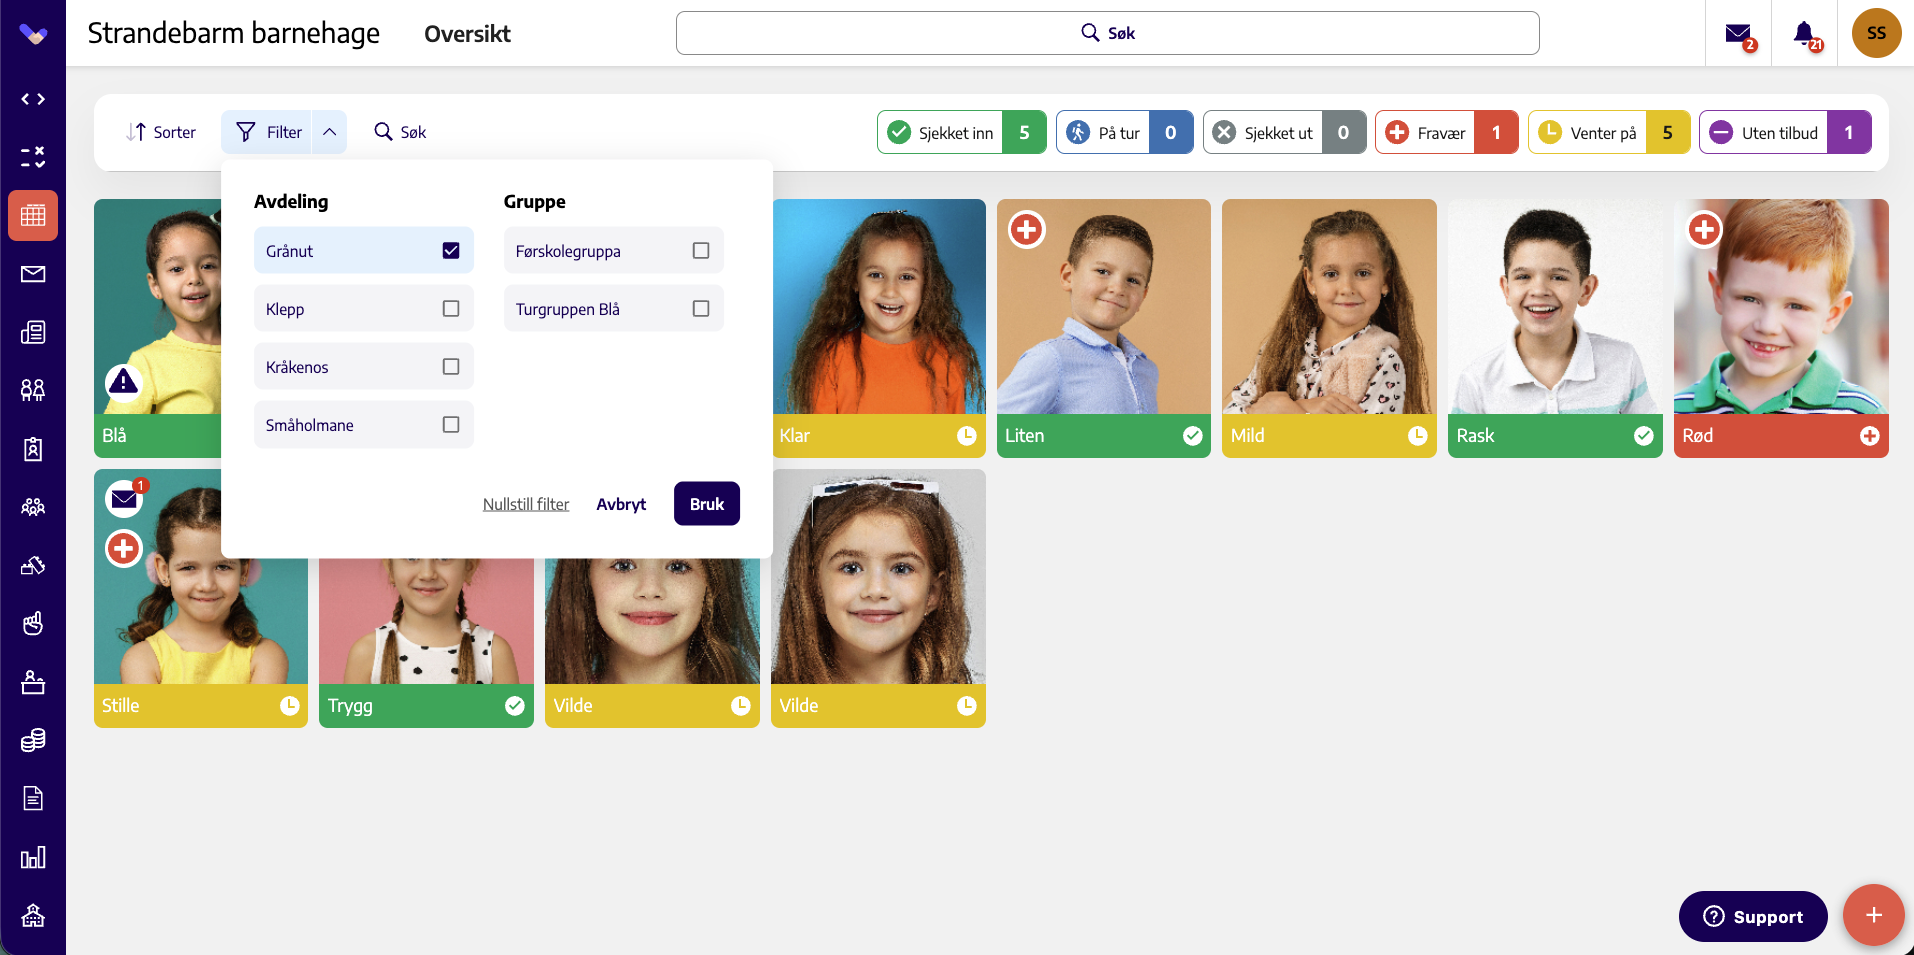Open the Filter menu button
Viewport: 1914px width, 955px height.
coord(268,132)
